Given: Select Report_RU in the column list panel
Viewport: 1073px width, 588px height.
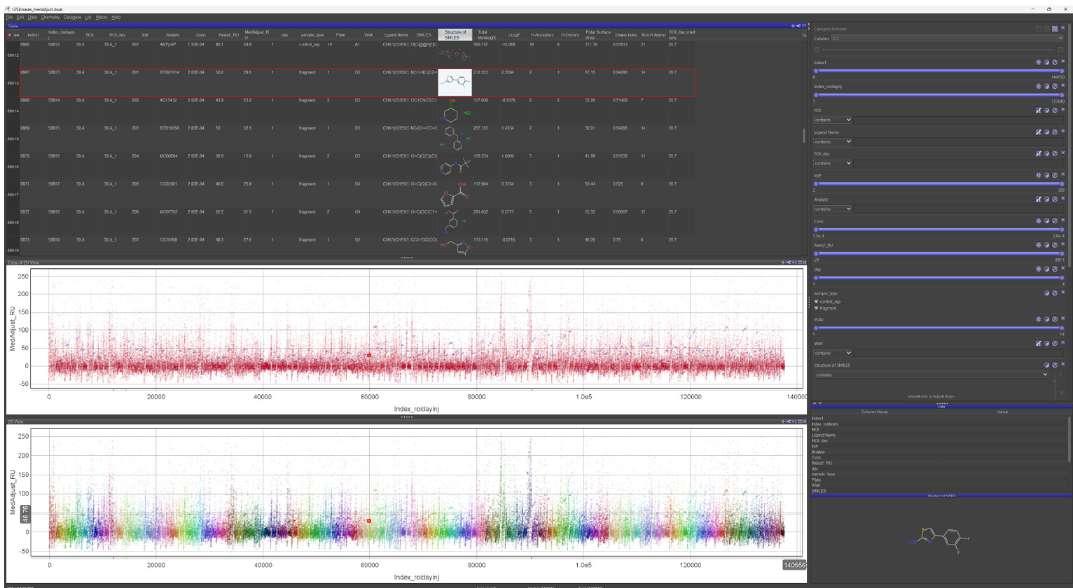Looking at the screenshot, I should tap(822, 463).
